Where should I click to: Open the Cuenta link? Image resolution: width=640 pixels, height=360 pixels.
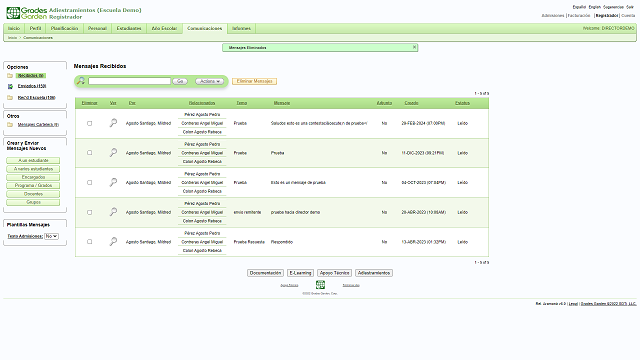pyautogui.click(x=628, y=16)
